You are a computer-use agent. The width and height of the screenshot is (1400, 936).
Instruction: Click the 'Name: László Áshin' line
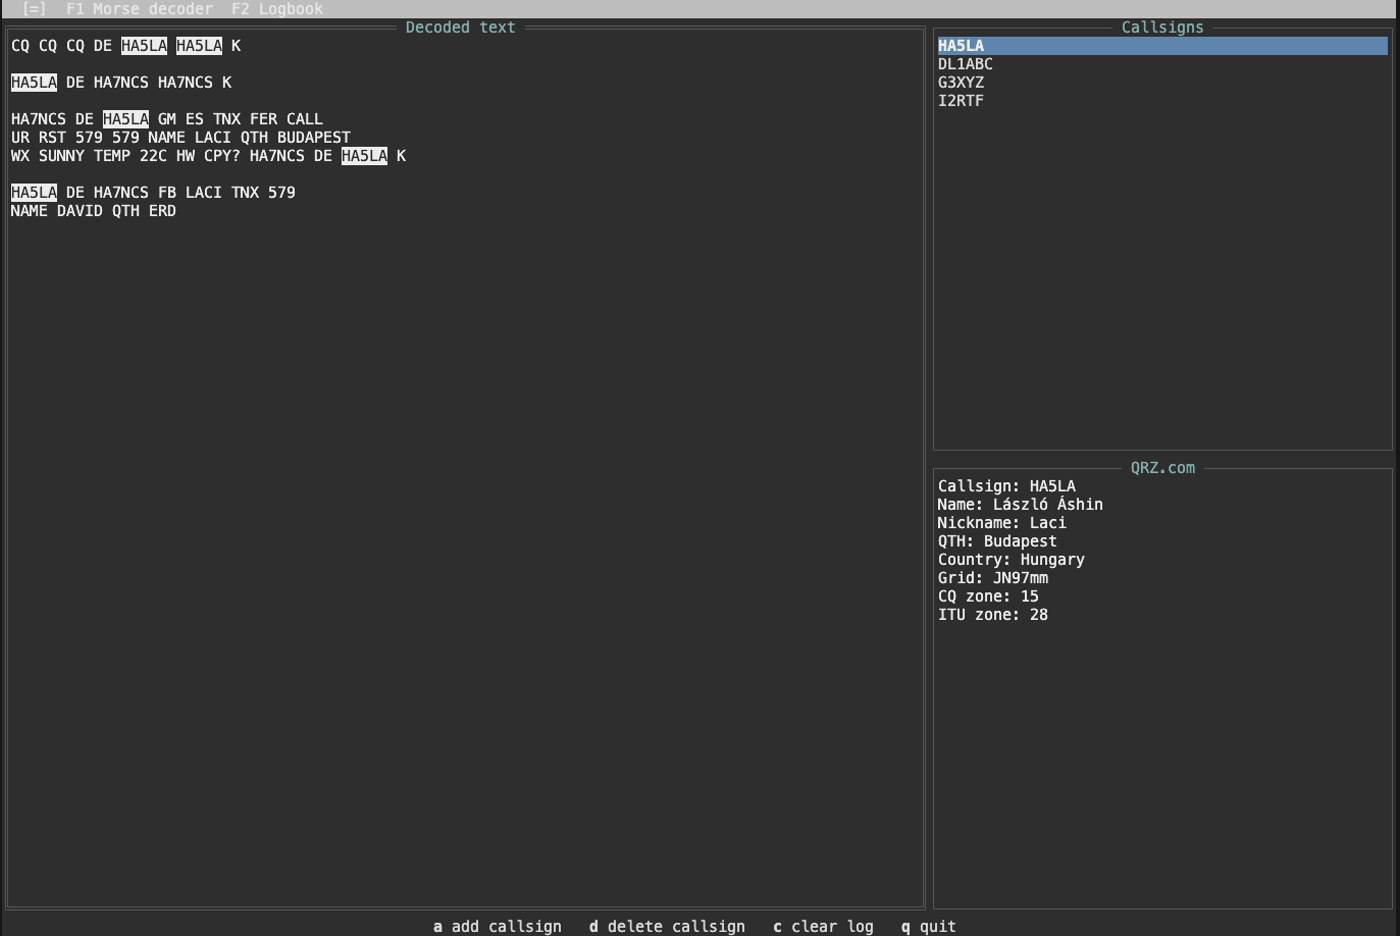click(1020, 505)
